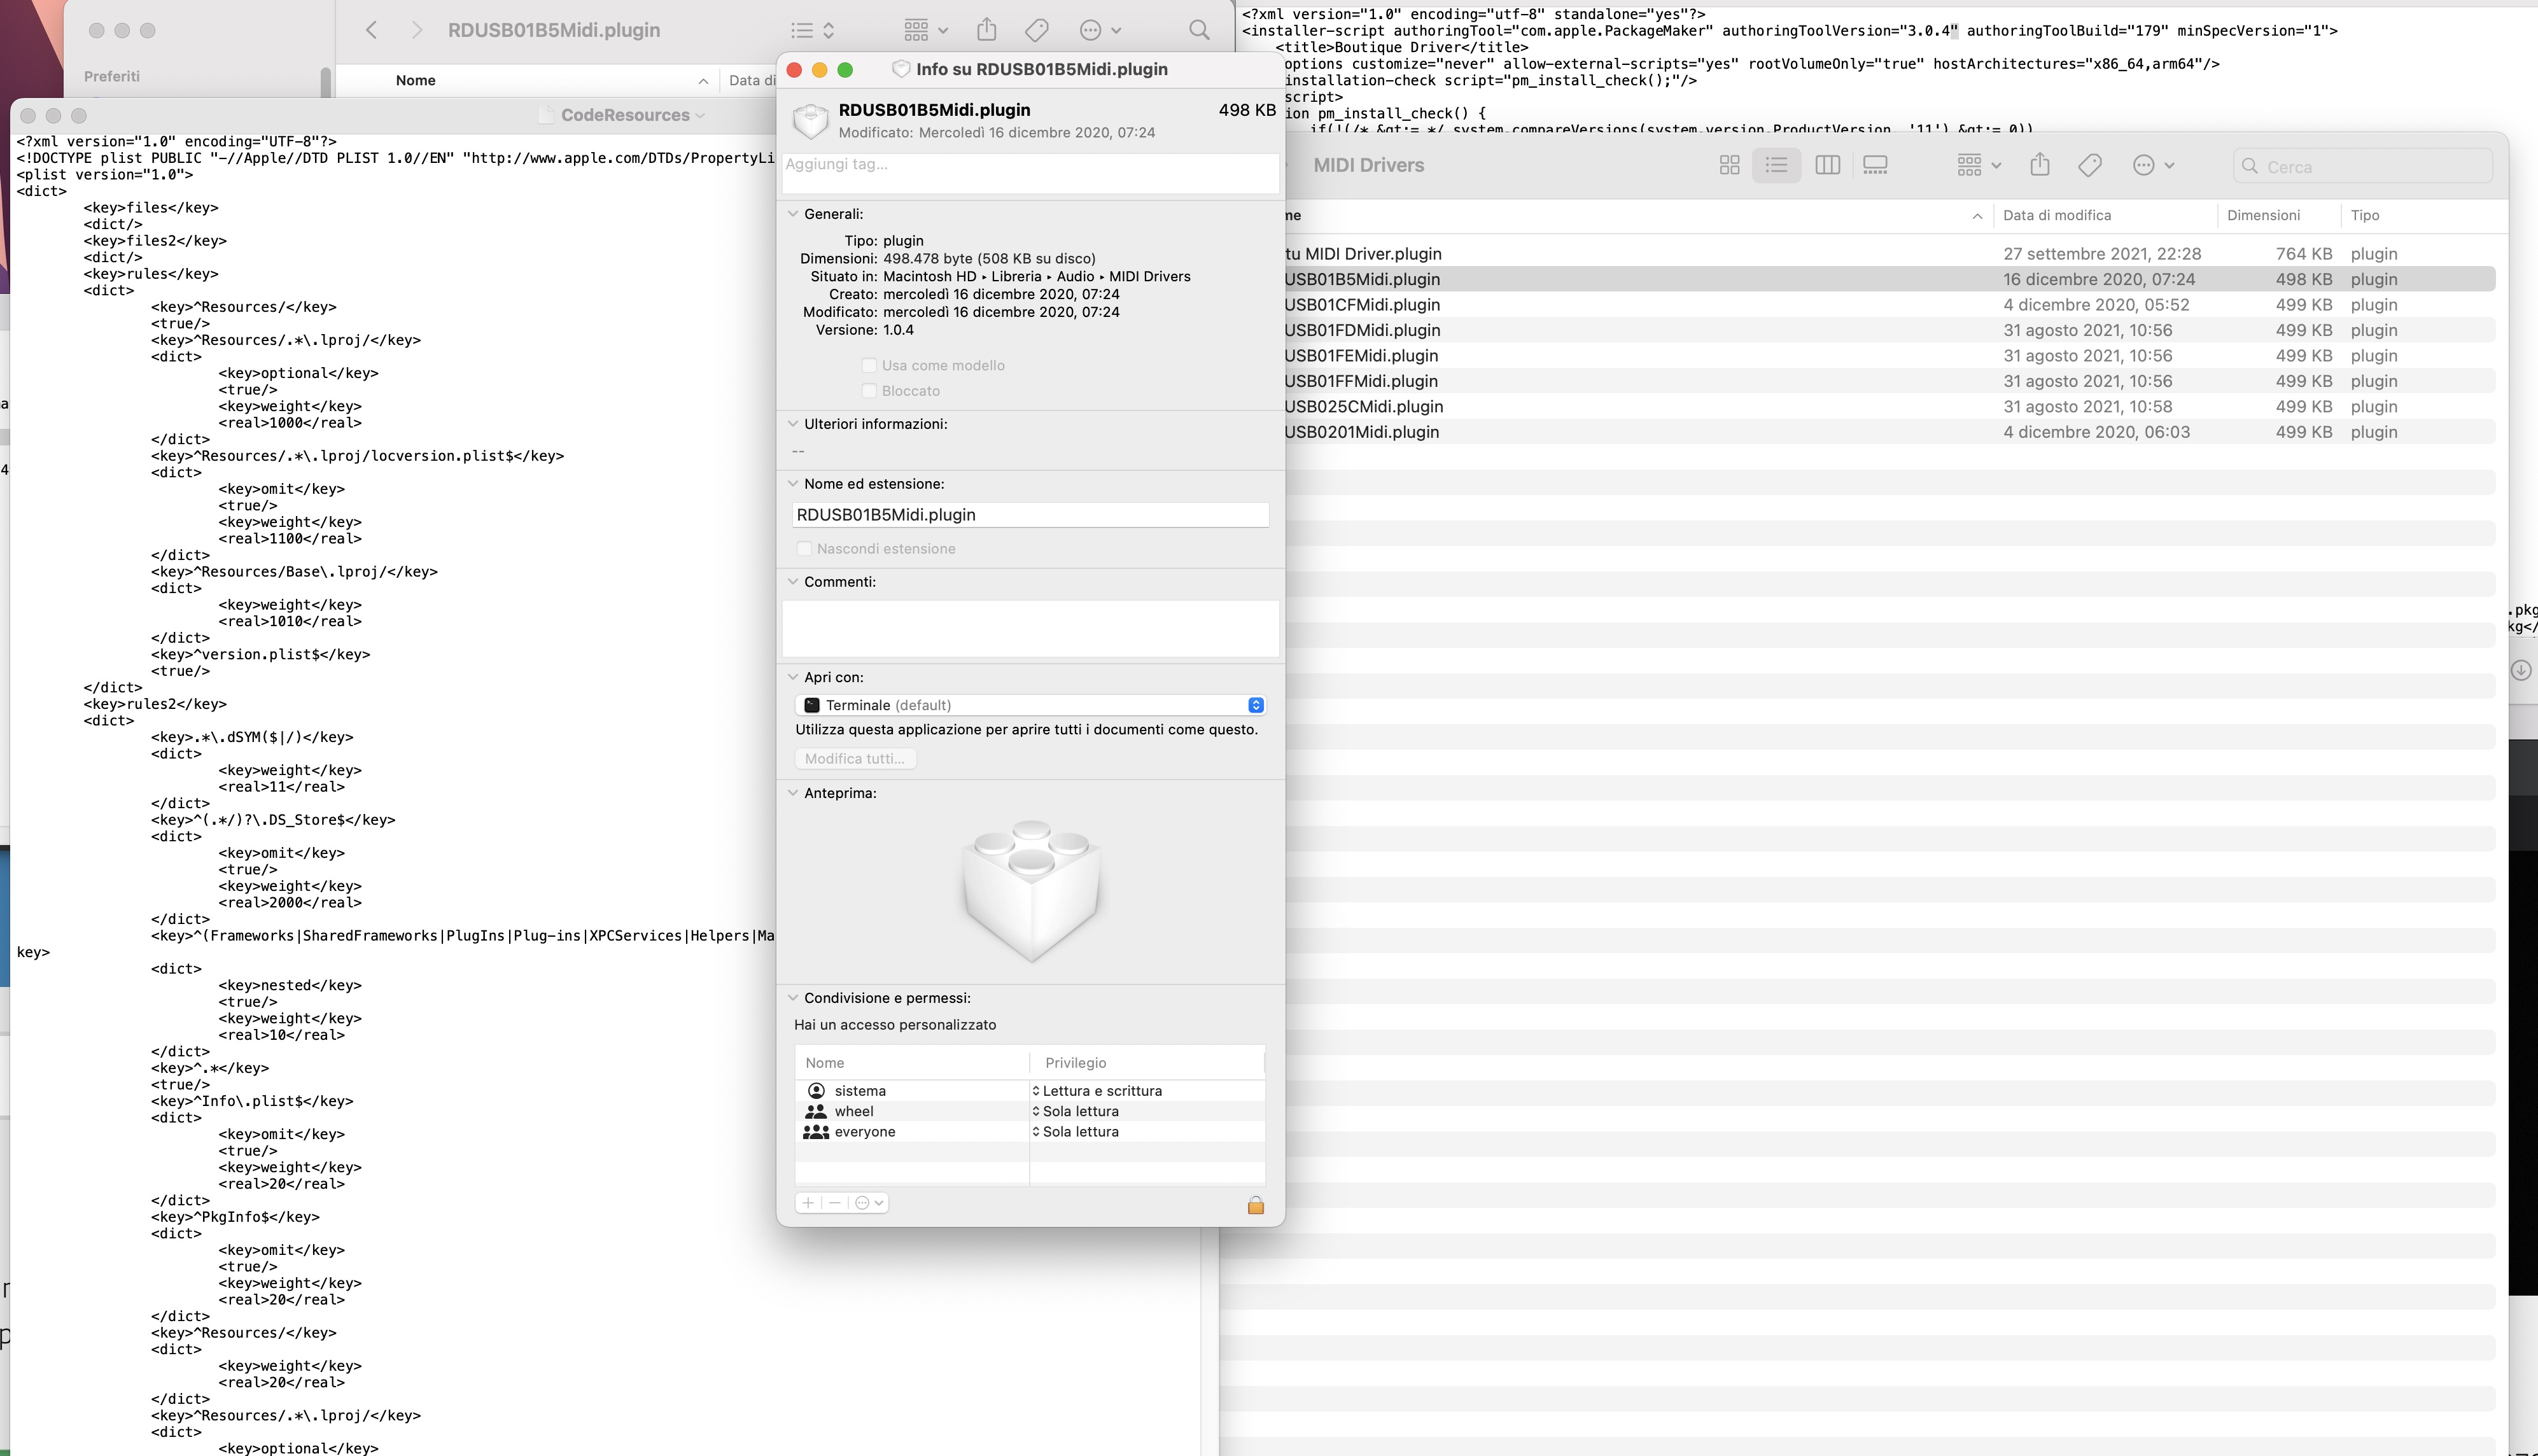The image size is (2538, 1456).
Task: Switch MIDI Drivers window to column view
Action: coord(1827,165)
